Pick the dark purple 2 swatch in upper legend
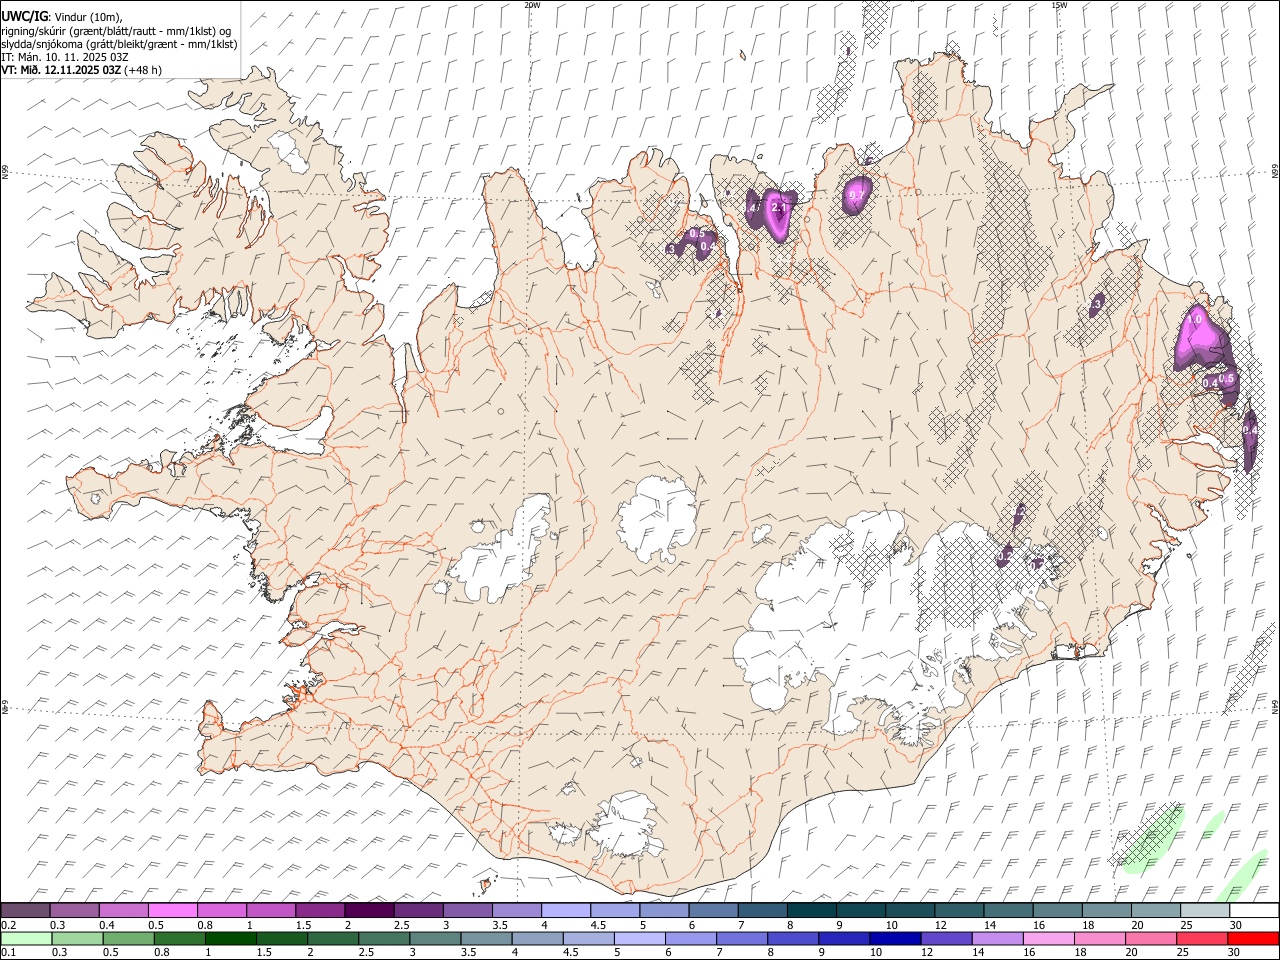The image size is (1280, 960). [369, 910]
